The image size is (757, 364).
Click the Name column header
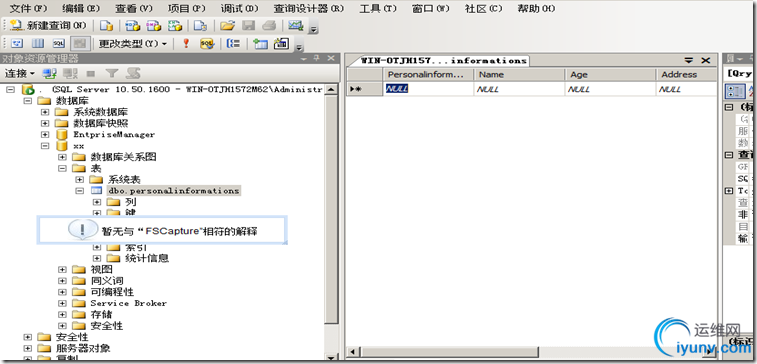tap(519, 74)
